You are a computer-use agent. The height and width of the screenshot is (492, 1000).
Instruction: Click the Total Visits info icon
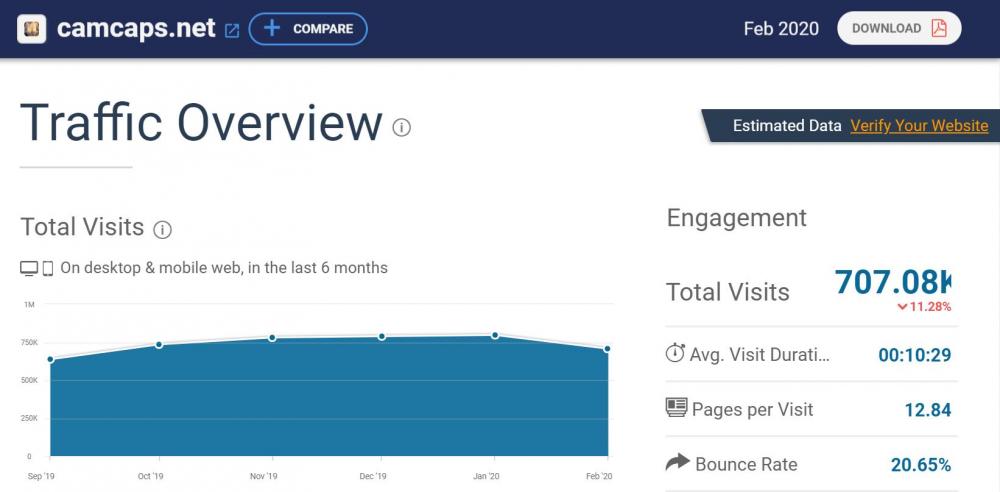pos(162,230)
